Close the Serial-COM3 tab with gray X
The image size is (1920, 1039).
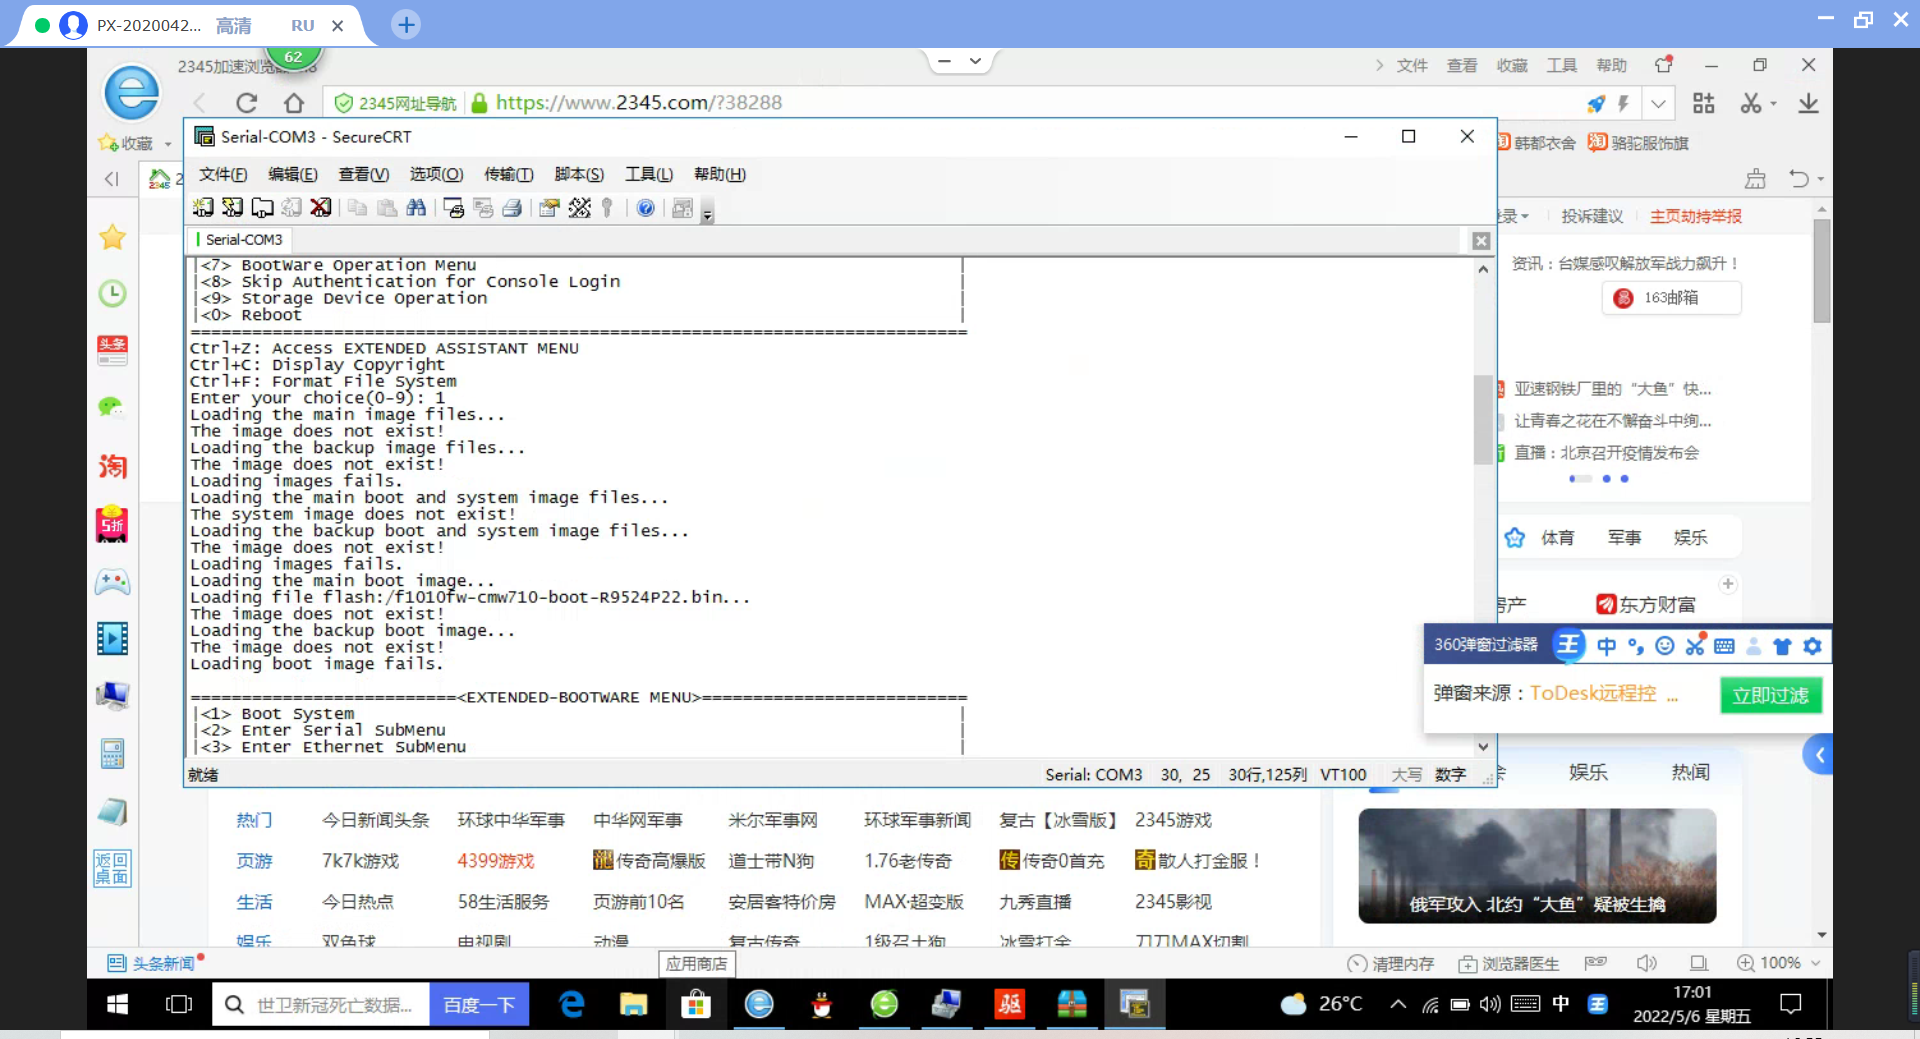click(1481, 241)
